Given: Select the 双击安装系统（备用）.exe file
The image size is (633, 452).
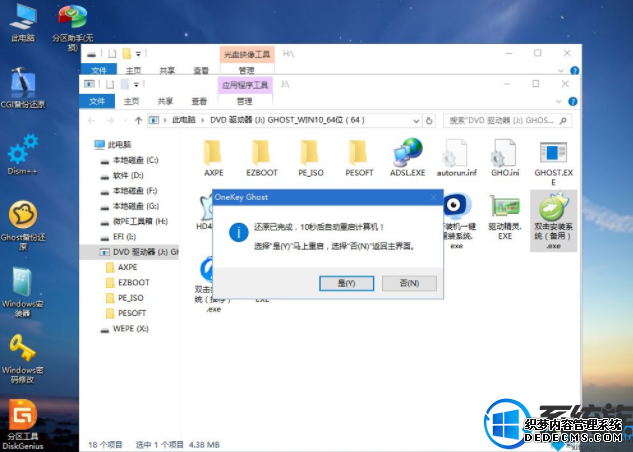Looking at the screenshot, I should pyautogui.click(x=553, y=221).
